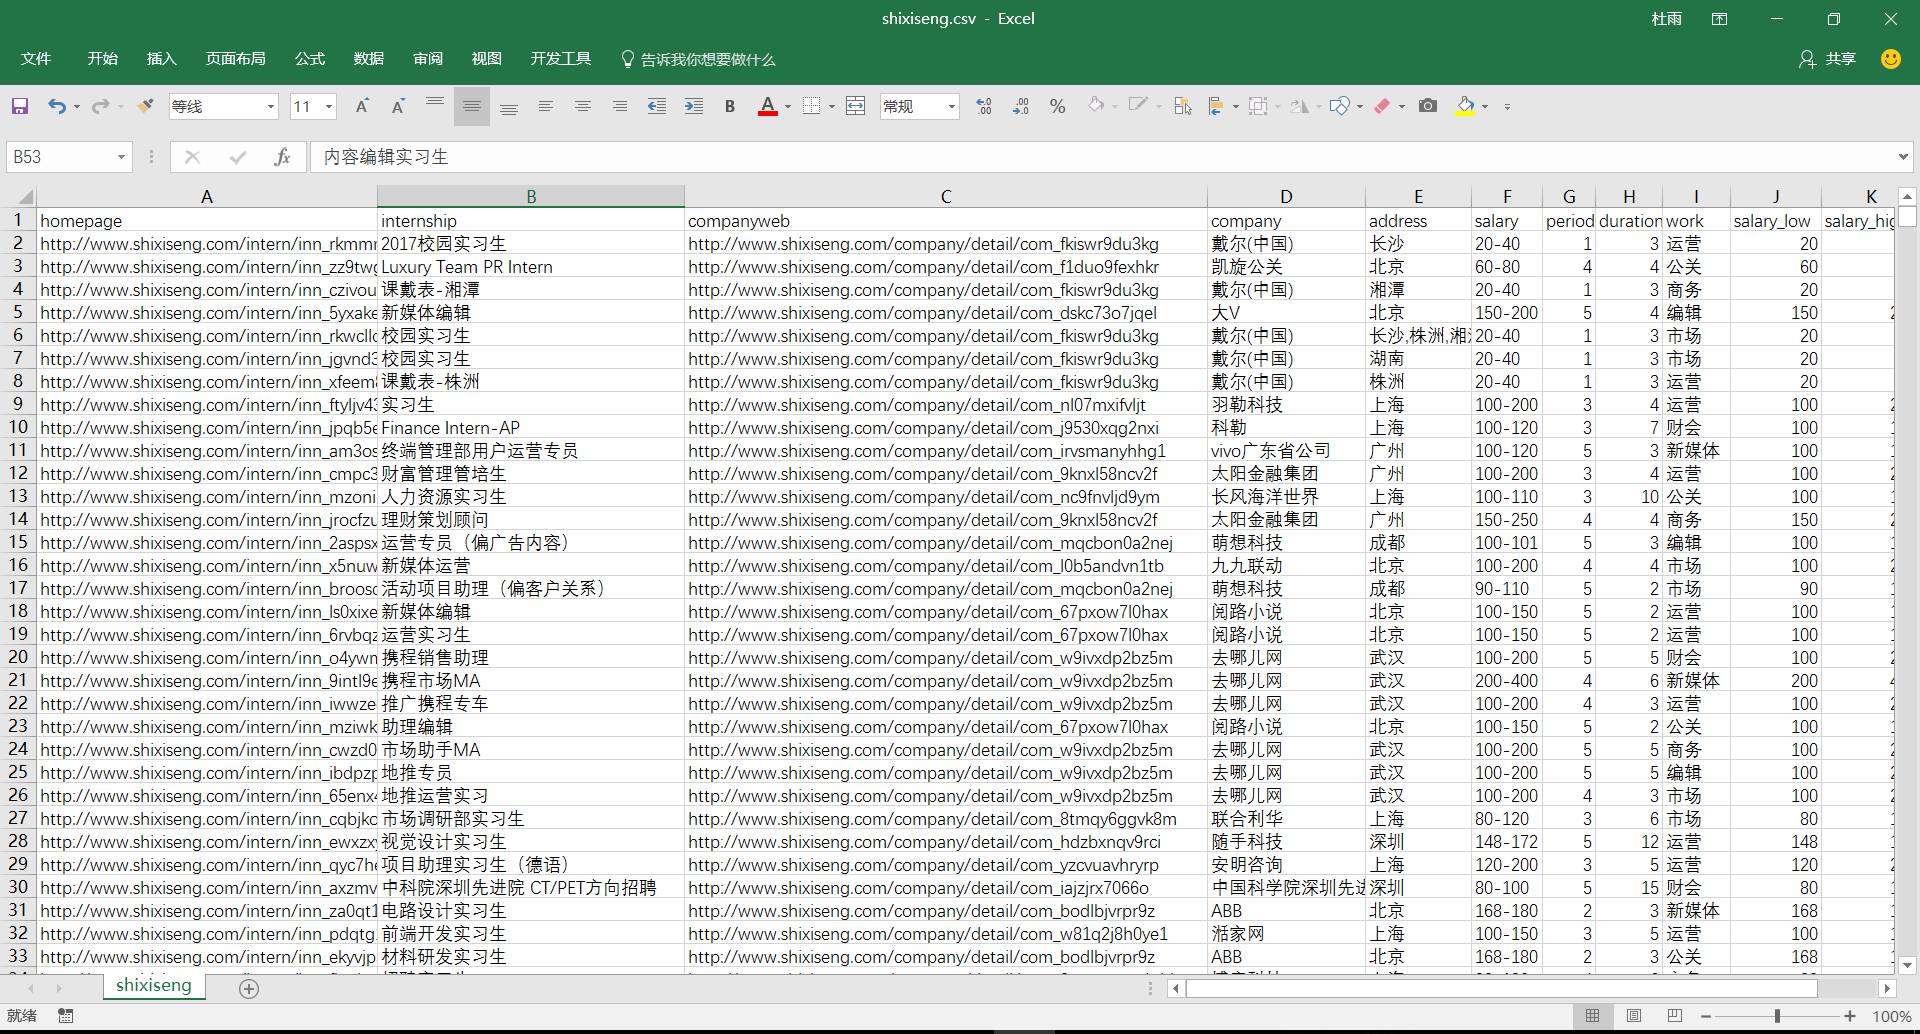Open borders dropdown arrow
The width and height of the screenshot is (1920, 1034).
coord(831,106)
